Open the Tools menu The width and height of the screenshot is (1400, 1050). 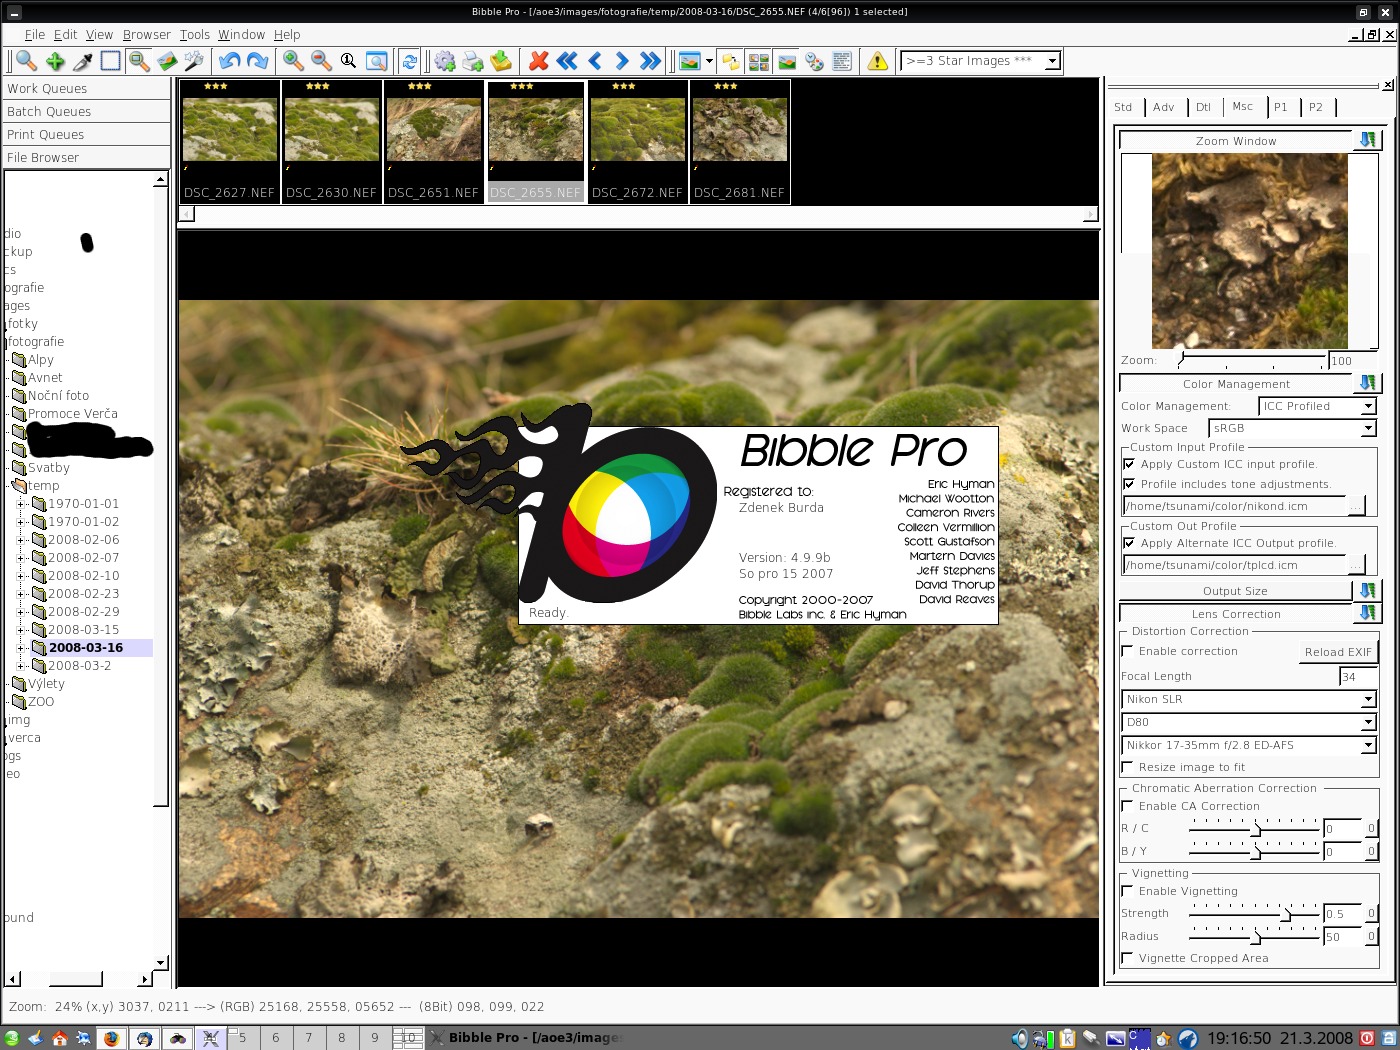tap(195, 34)
